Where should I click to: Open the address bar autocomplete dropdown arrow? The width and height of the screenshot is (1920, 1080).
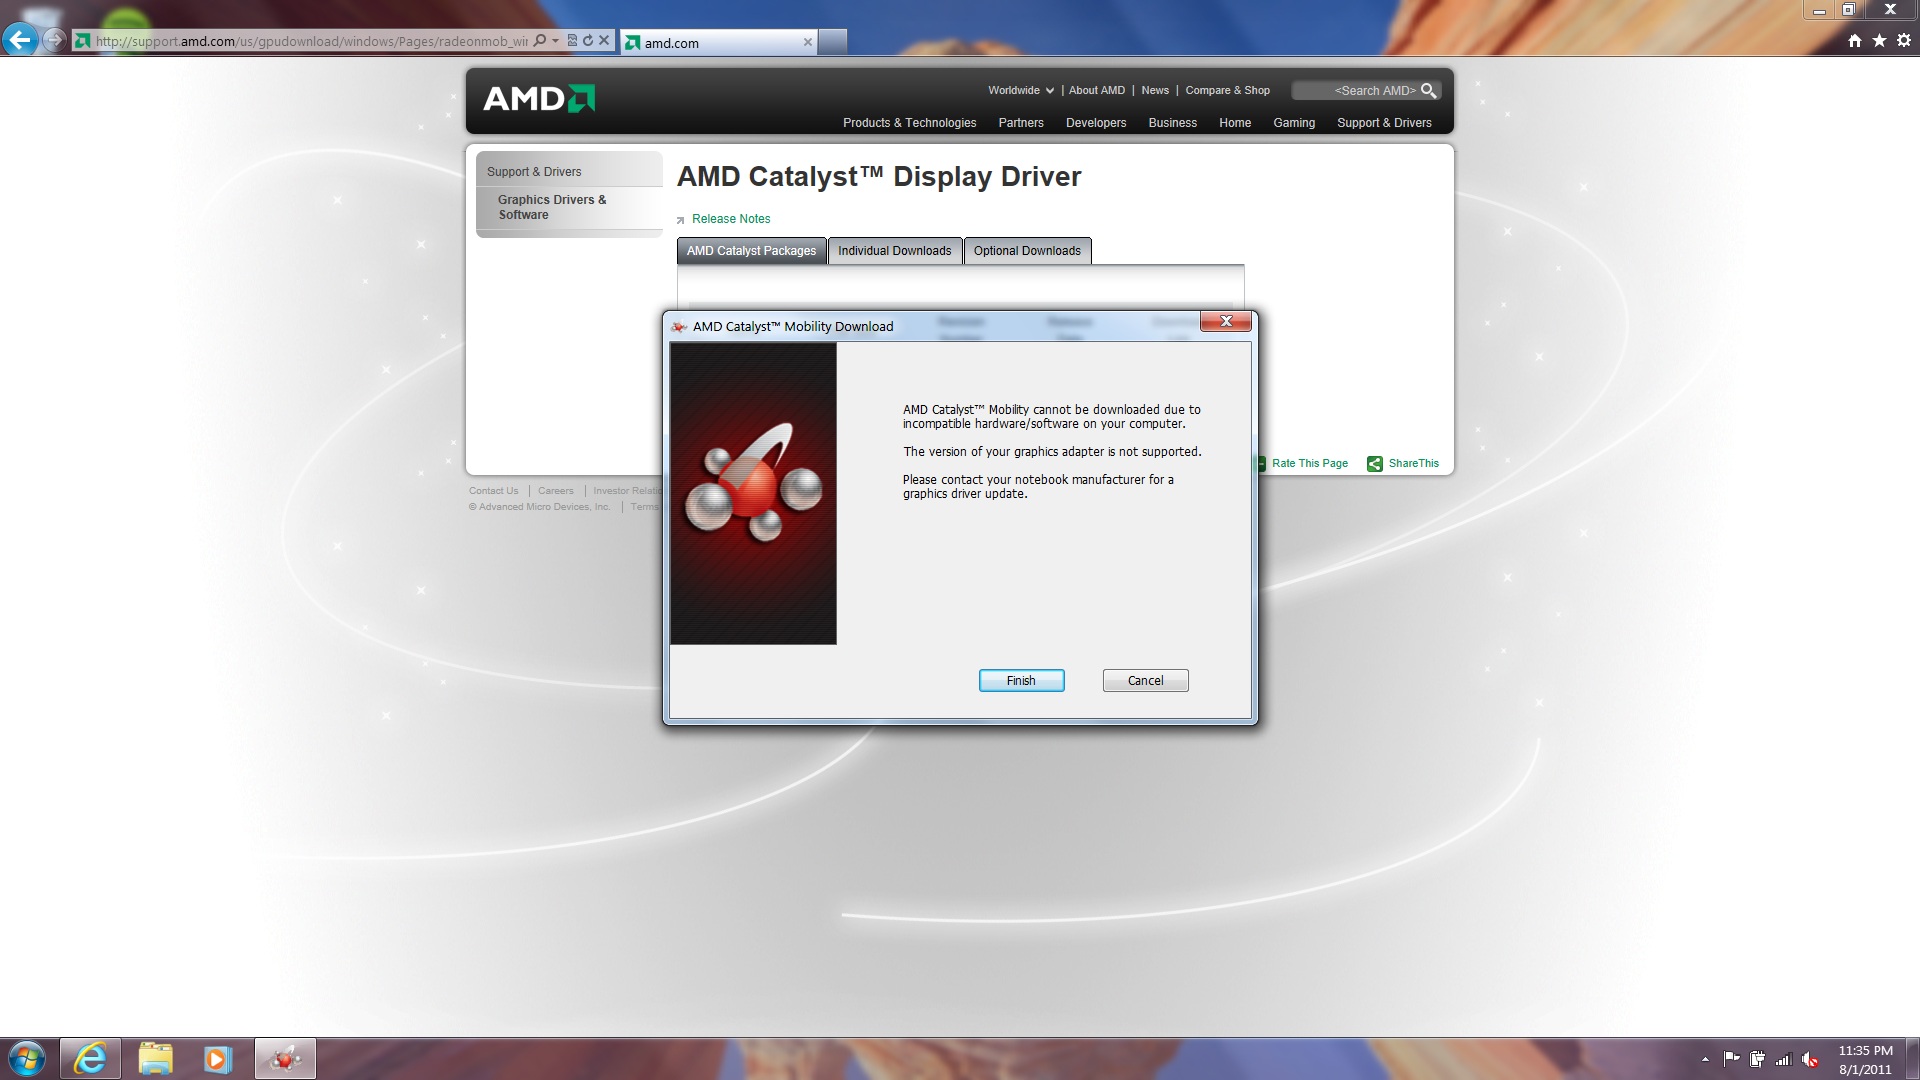[555, 41]
